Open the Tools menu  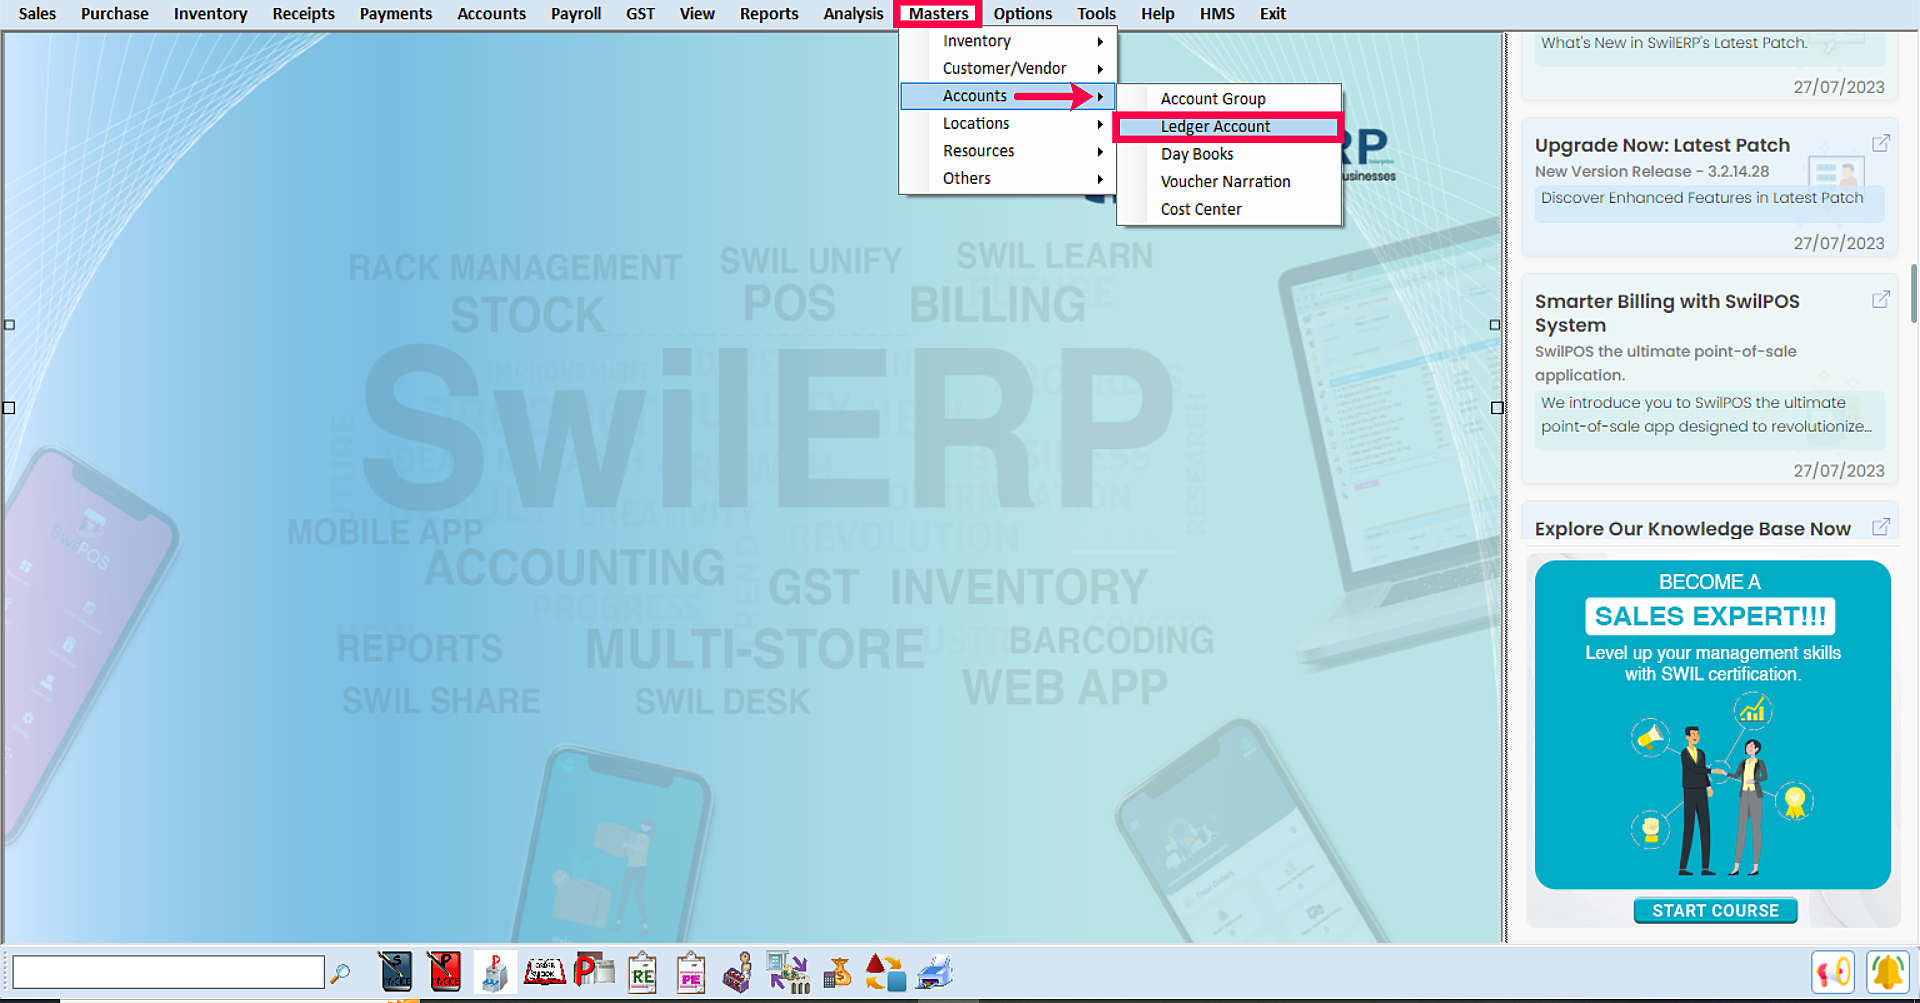tap(1096, 14)
